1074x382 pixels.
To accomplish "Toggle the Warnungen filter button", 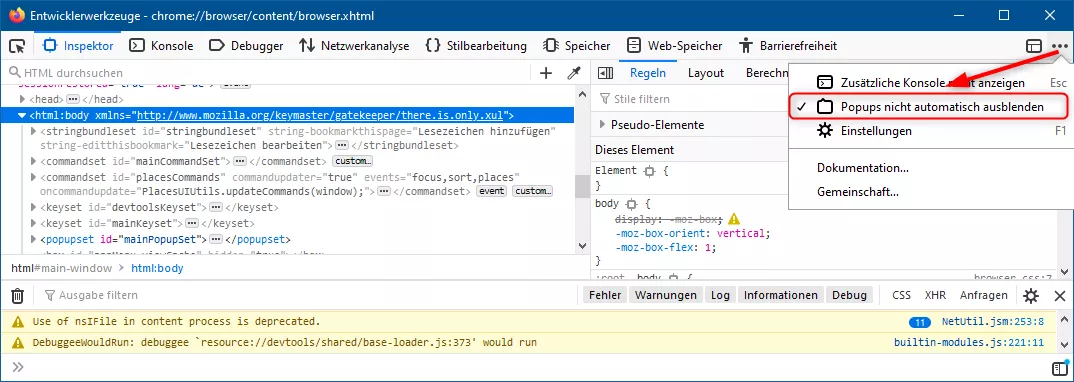I will (666, 295).
